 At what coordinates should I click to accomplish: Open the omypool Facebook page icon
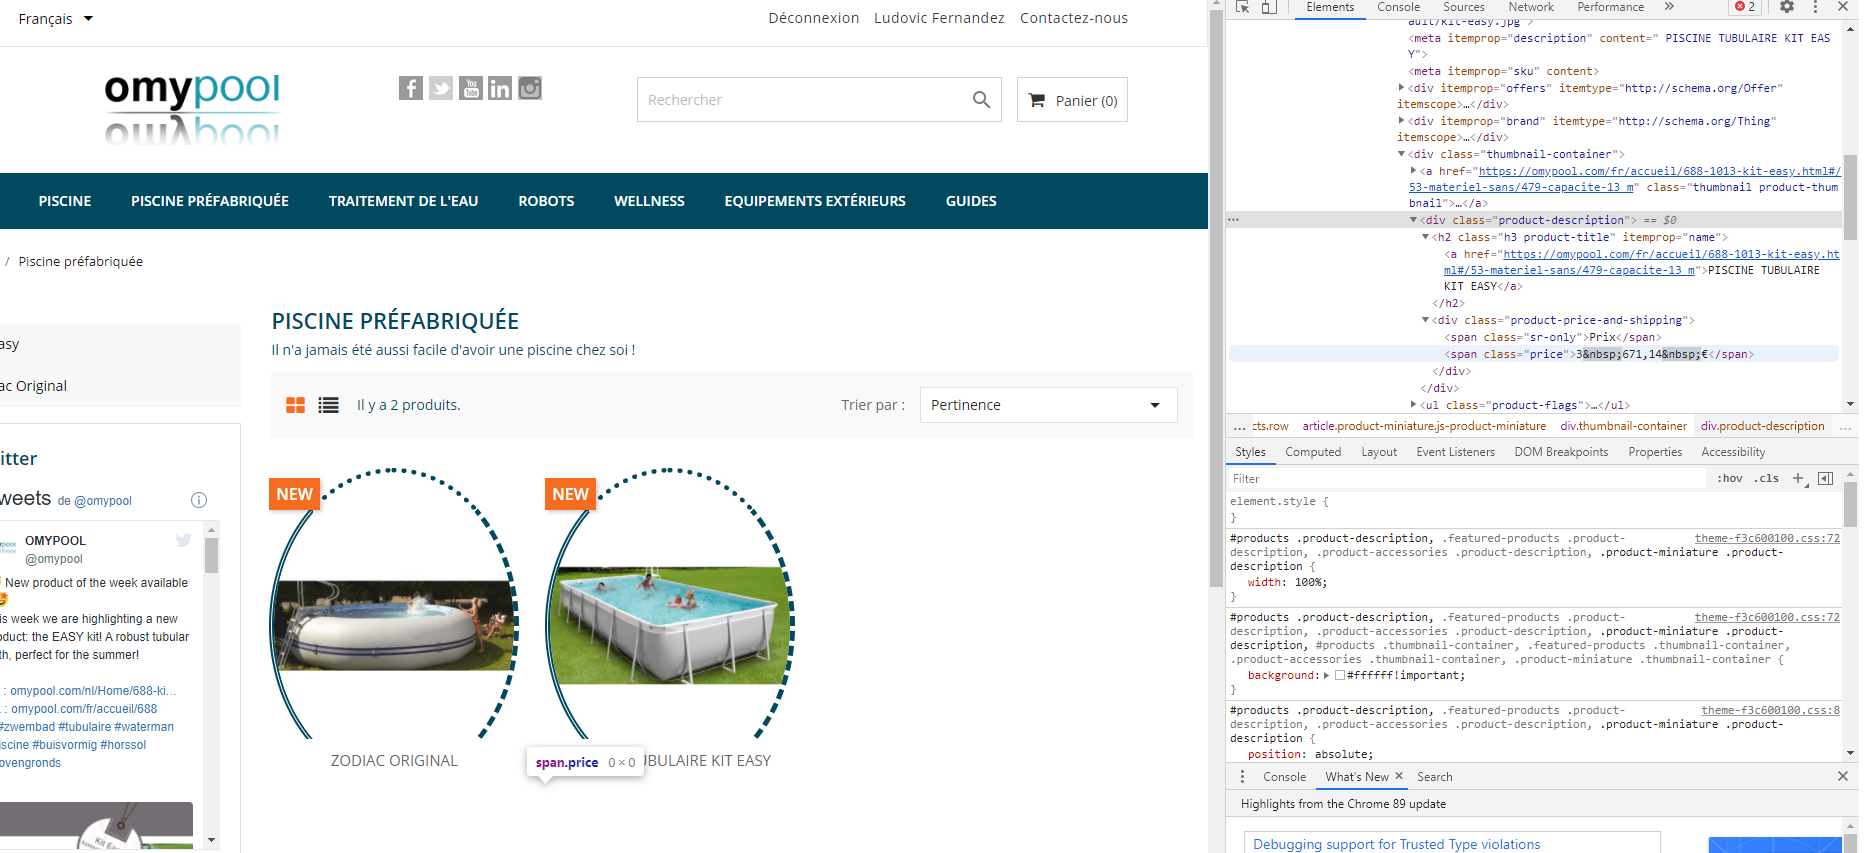[410, 88]
